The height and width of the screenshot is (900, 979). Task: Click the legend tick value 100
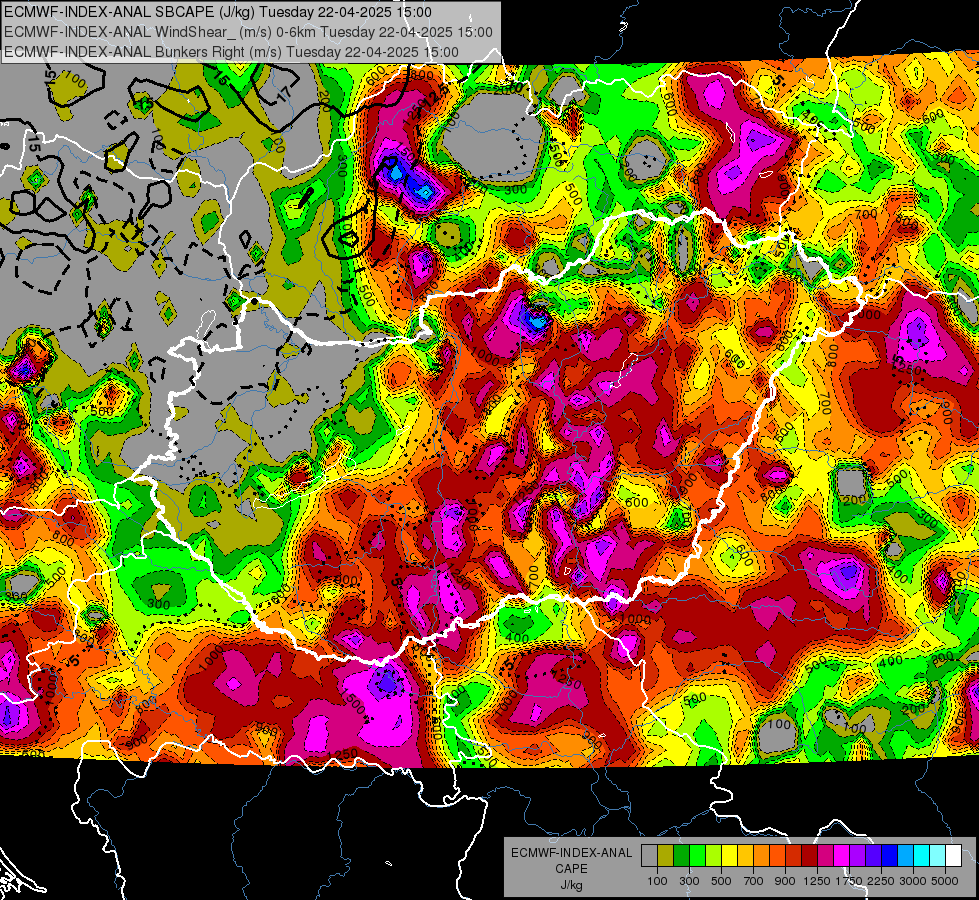click(657, 881)
